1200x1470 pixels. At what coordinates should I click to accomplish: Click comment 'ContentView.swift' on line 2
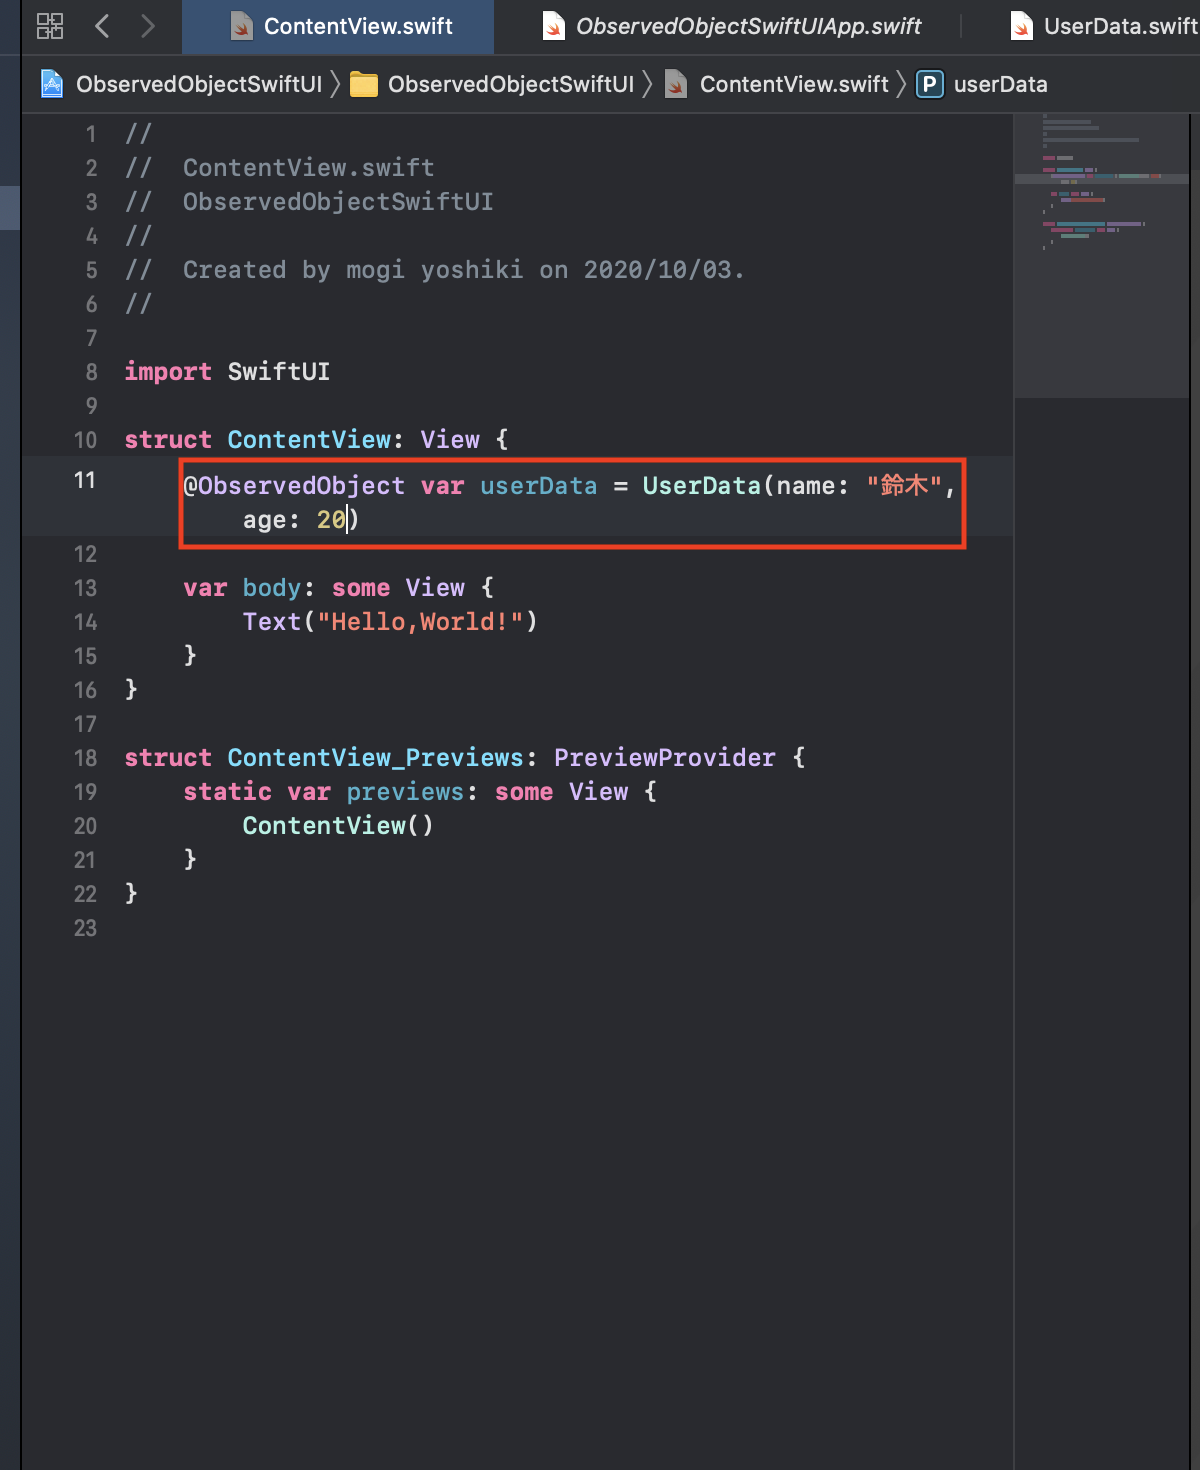click(309, 168)
